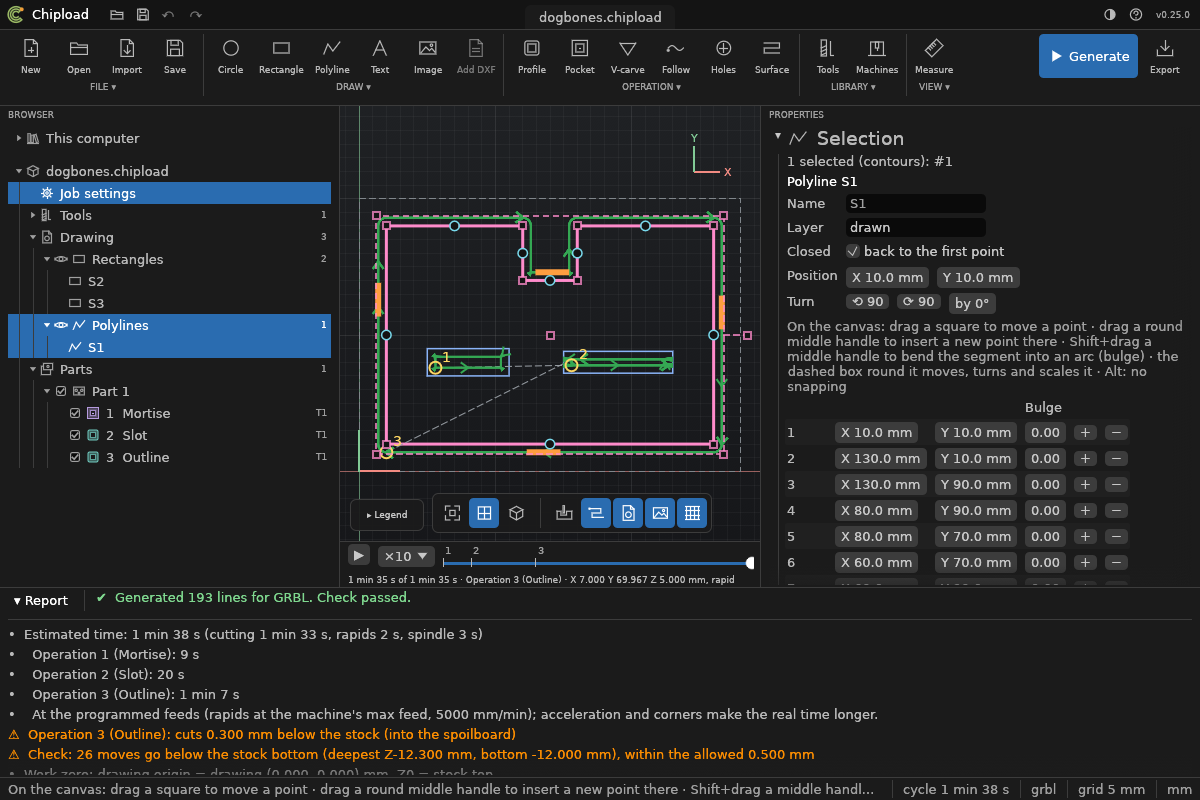This screenshot has width=1200, height=800.
Task: Click the Name field containing S1
Action: coord(916,203)
